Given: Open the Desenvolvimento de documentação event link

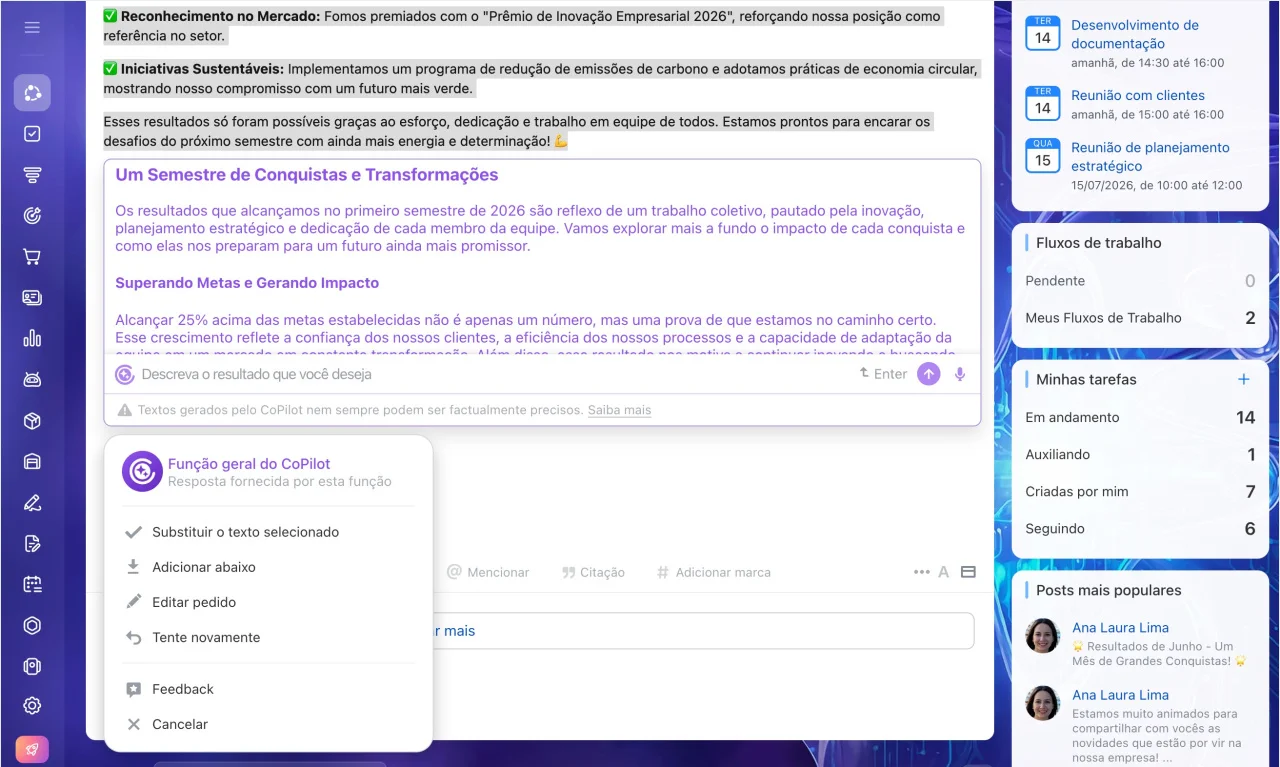Looking at the screenshot, I should [1135, 34].
